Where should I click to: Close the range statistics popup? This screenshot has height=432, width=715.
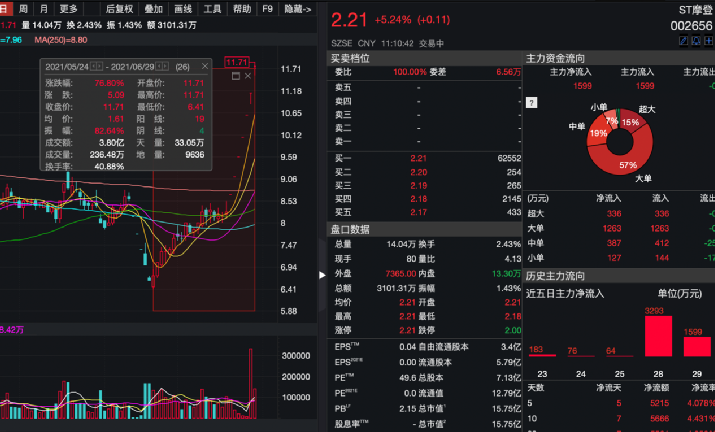(x=205, y=67)
